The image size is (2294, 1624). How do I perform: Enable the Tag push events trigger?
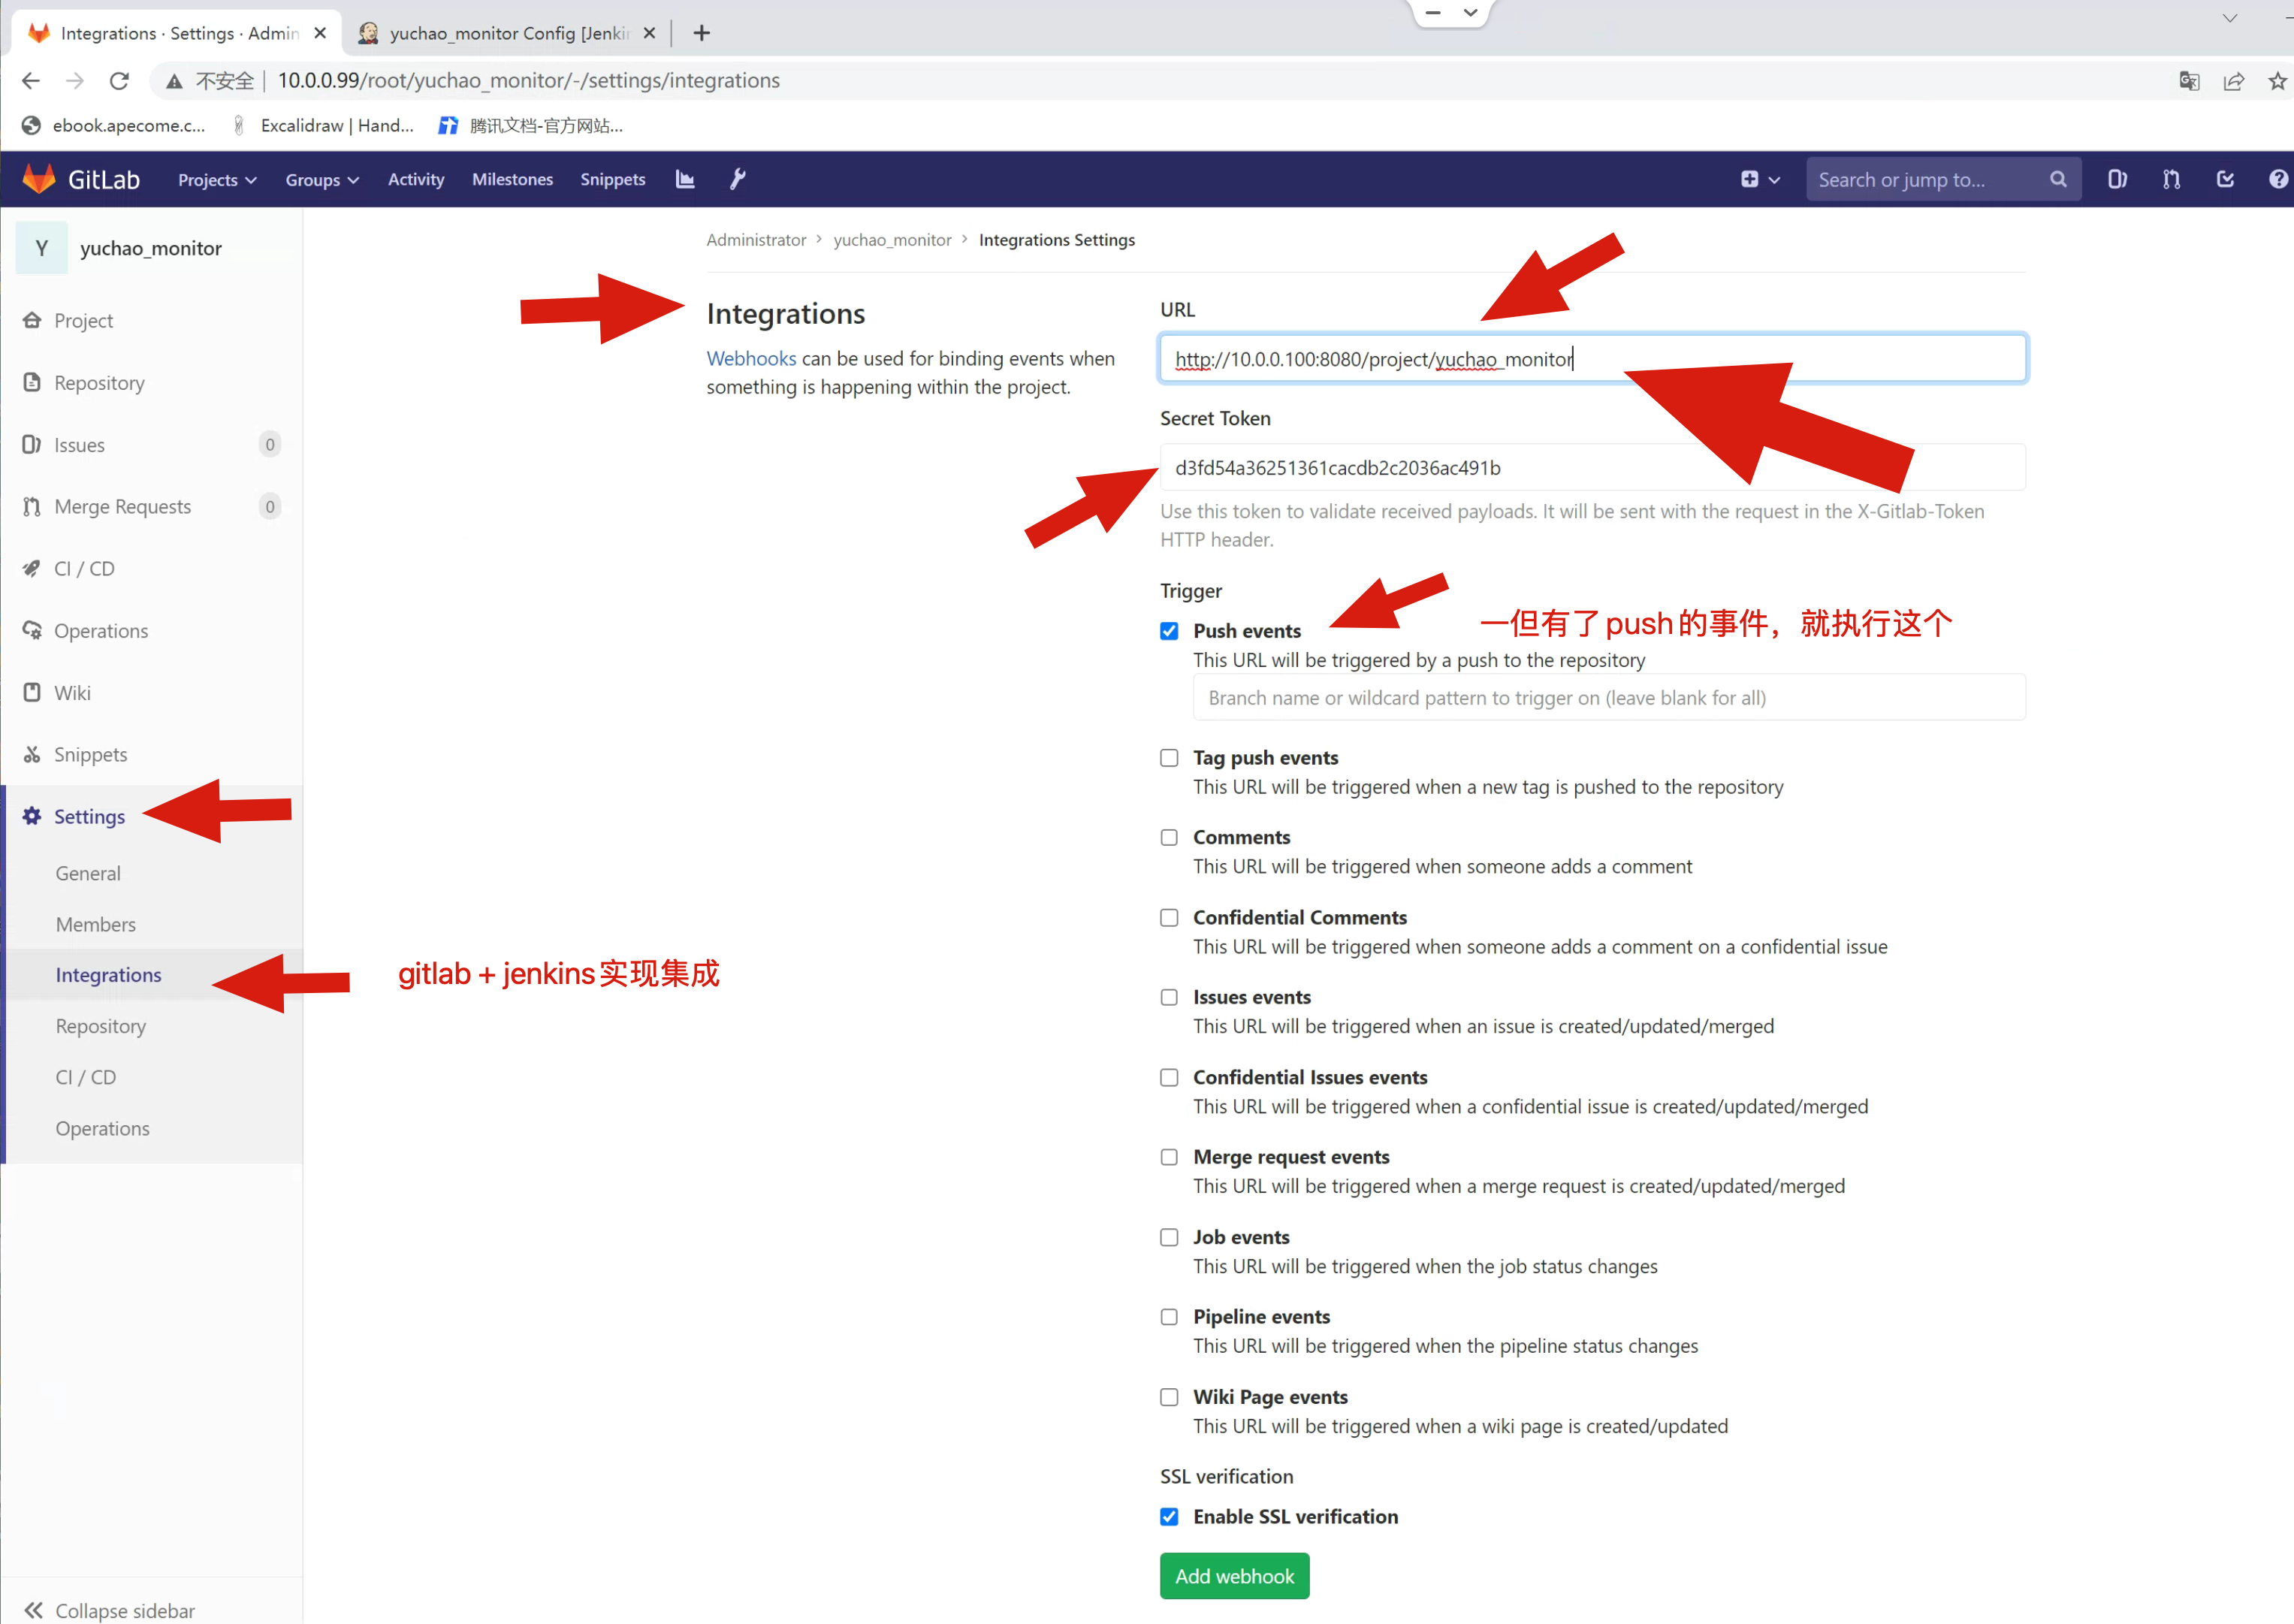[x=1169, y=758]
